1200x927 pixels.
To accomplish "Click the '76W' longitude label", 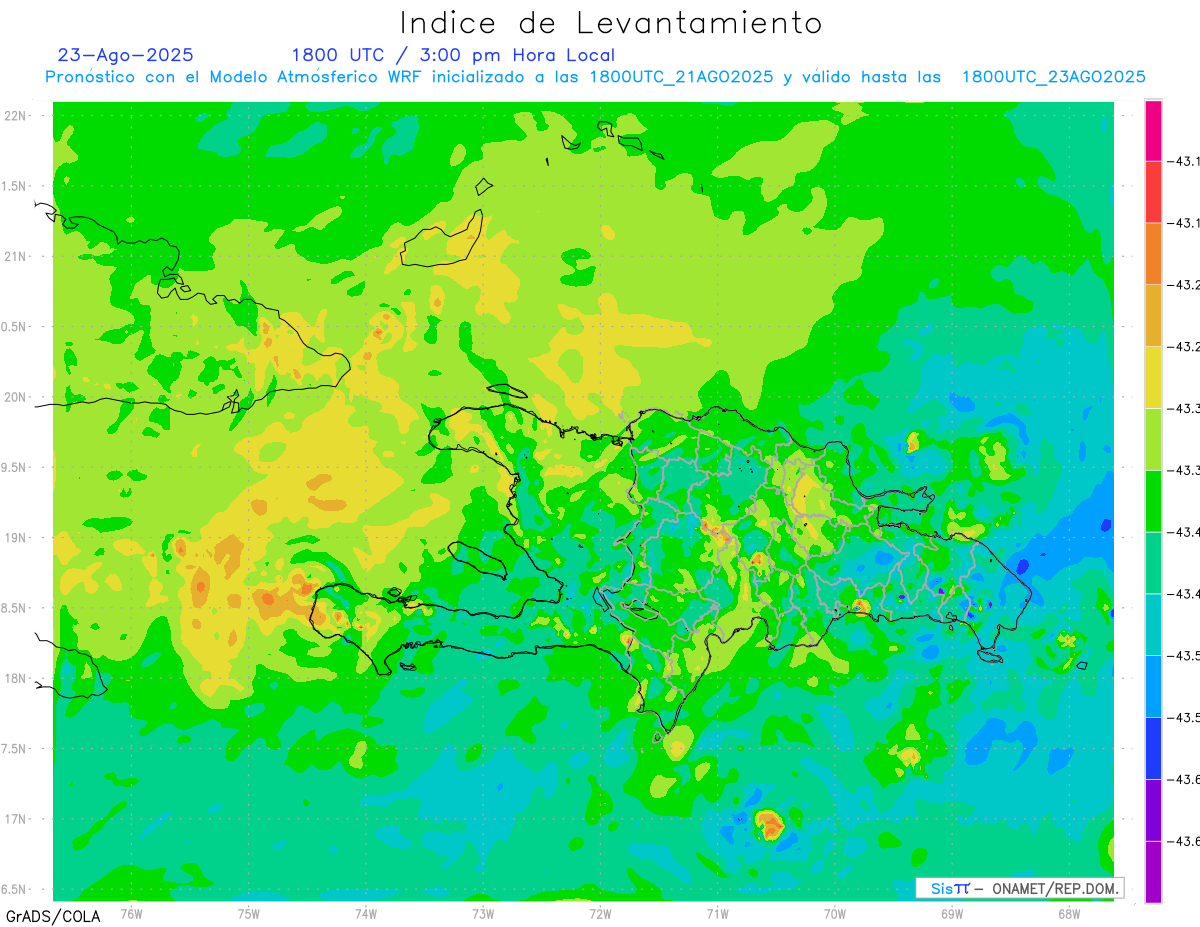I will tap(131, 912).
